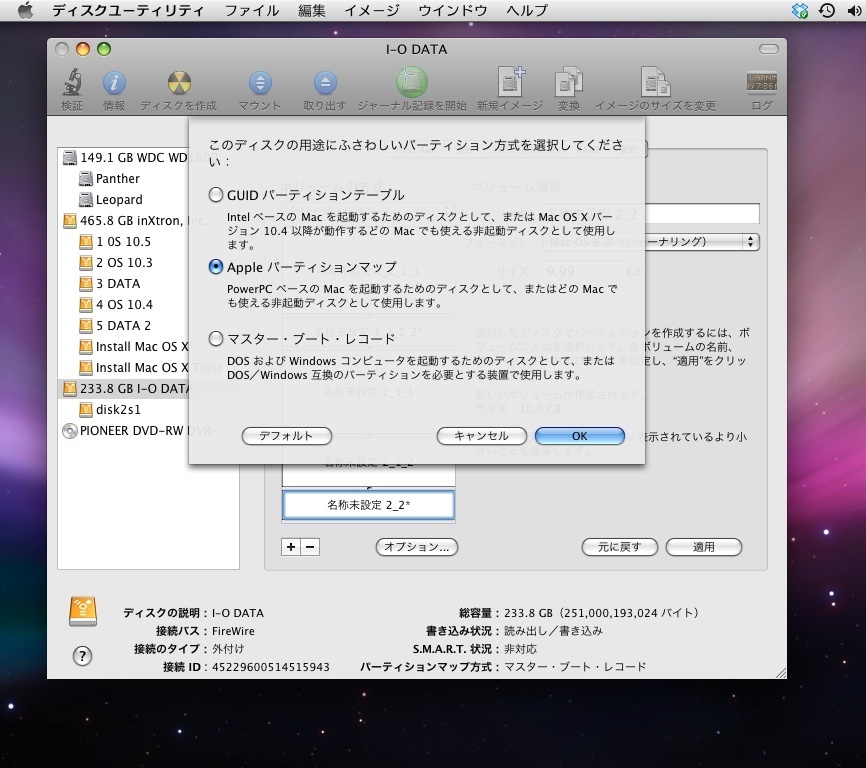Click the キャンセル button
Screen dimensions: 866x768
tap(481, 436)
